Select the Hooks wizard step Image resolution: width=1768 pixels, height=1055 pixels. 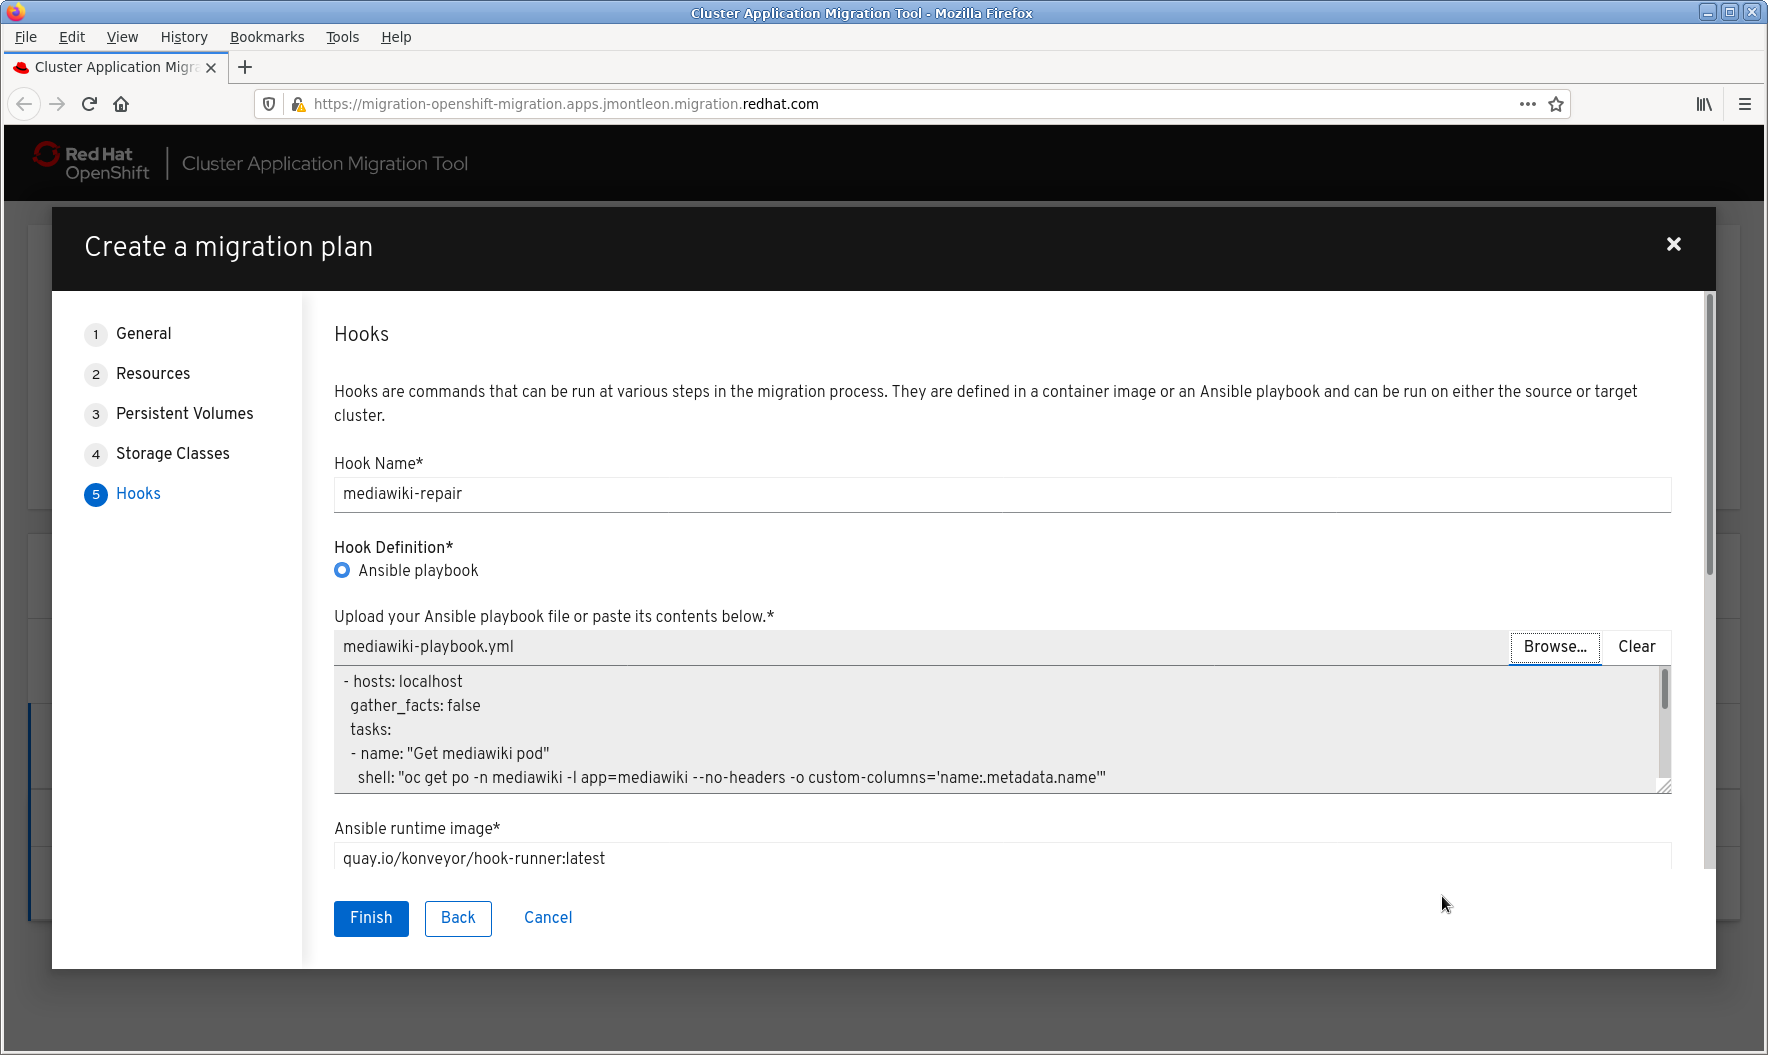pyautogui.click(x=138, y=494)
